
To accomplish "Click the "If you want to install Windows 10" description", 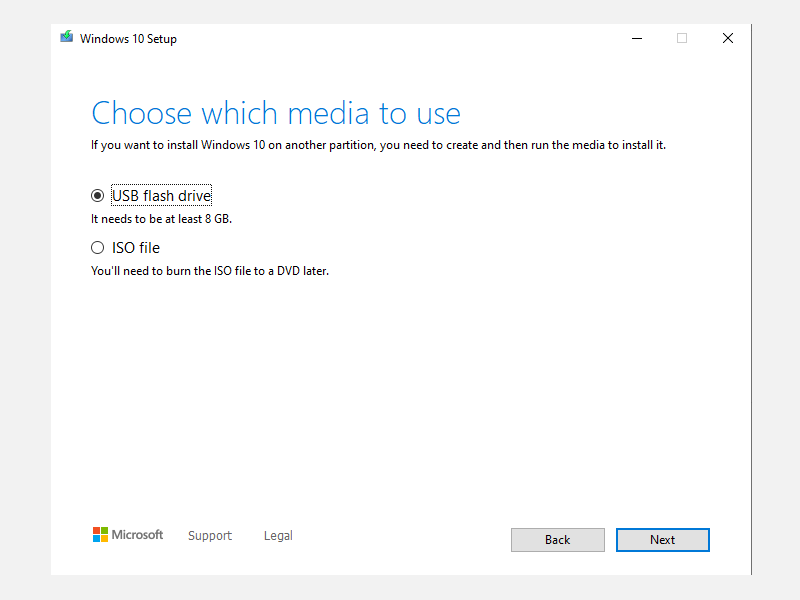I will point(378,145).
